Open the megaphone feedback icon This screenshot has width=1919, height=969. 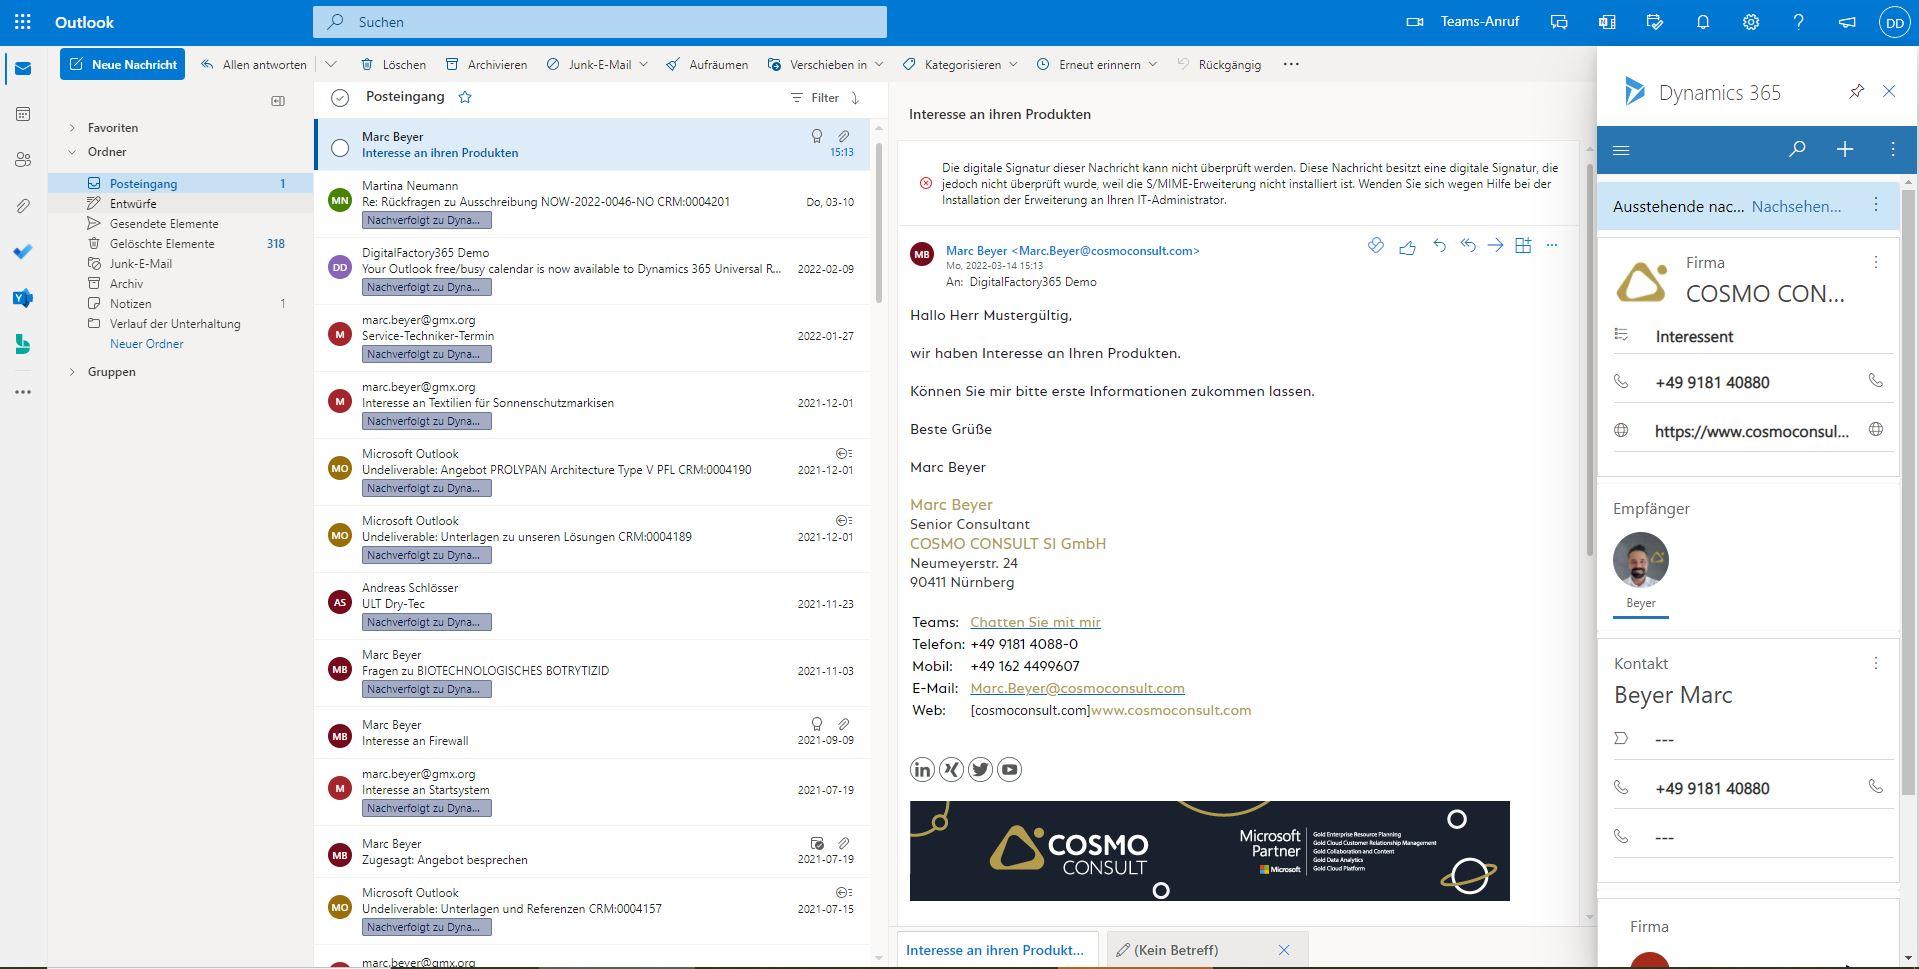(1847, 21)
